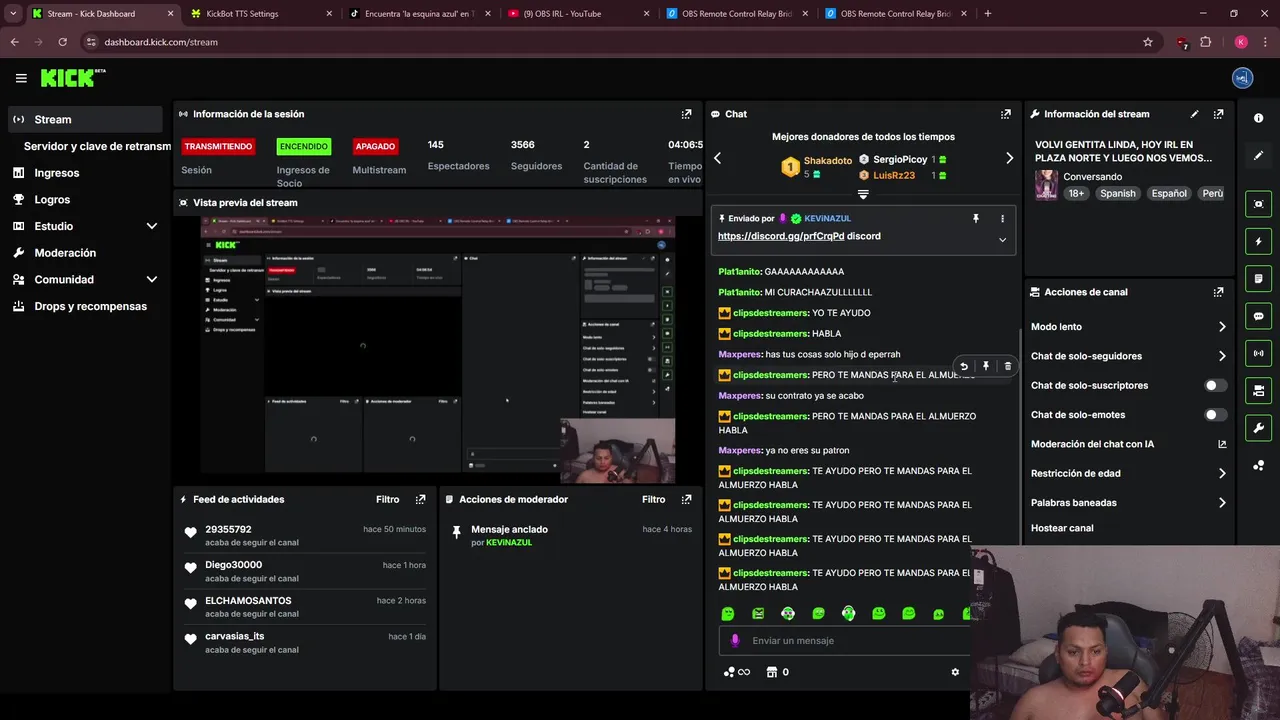Viewport: 1280px width, 720px height.
Task: Show previous top donors with left arrow
Action: tap(717, 158)
